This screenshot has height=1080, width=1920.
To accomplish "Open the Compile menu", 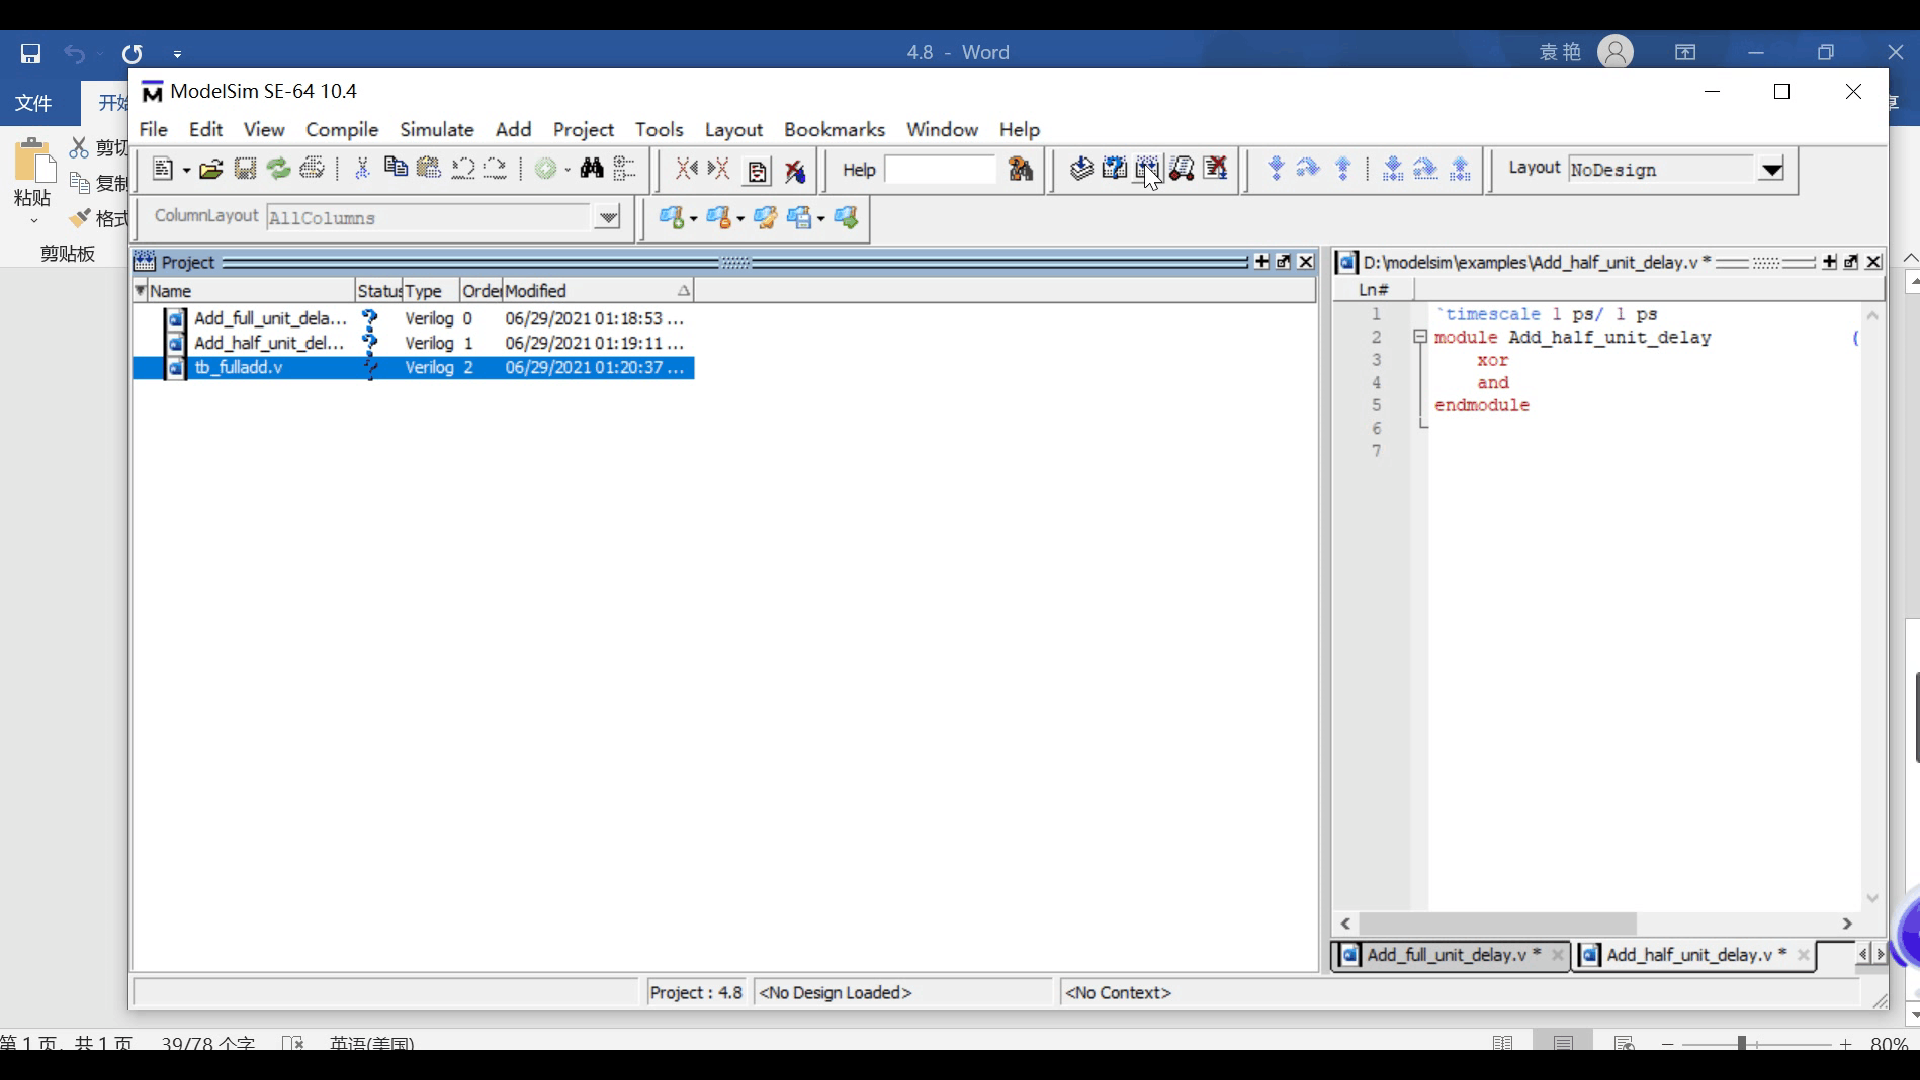I will (342, 129).
